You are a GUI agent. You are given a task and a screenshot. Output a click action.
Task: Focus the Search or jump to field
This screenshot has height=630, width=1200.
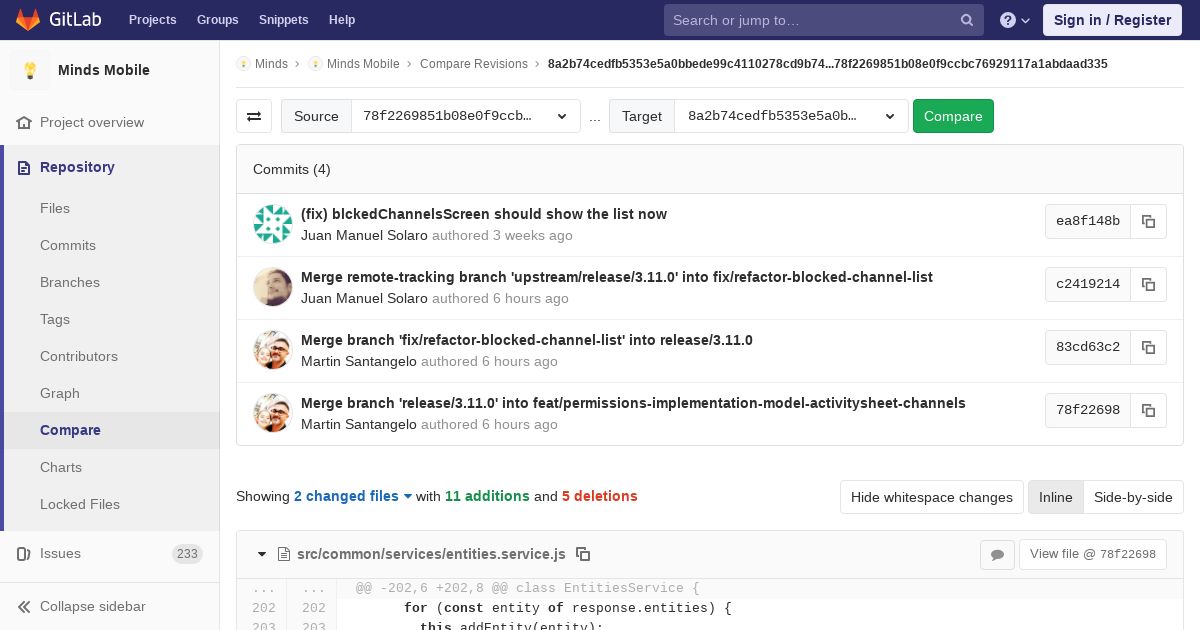(810, 20)
